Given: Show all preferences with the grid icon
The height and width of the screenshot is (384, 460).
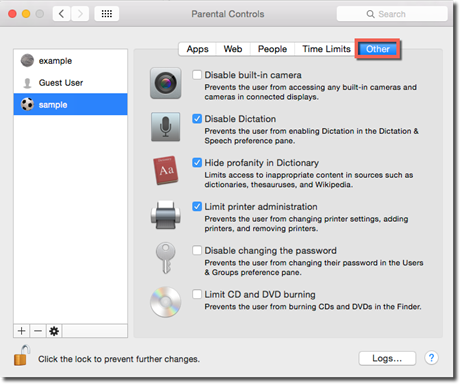Looking at the screenshot, I should click(x=107, y=14).
